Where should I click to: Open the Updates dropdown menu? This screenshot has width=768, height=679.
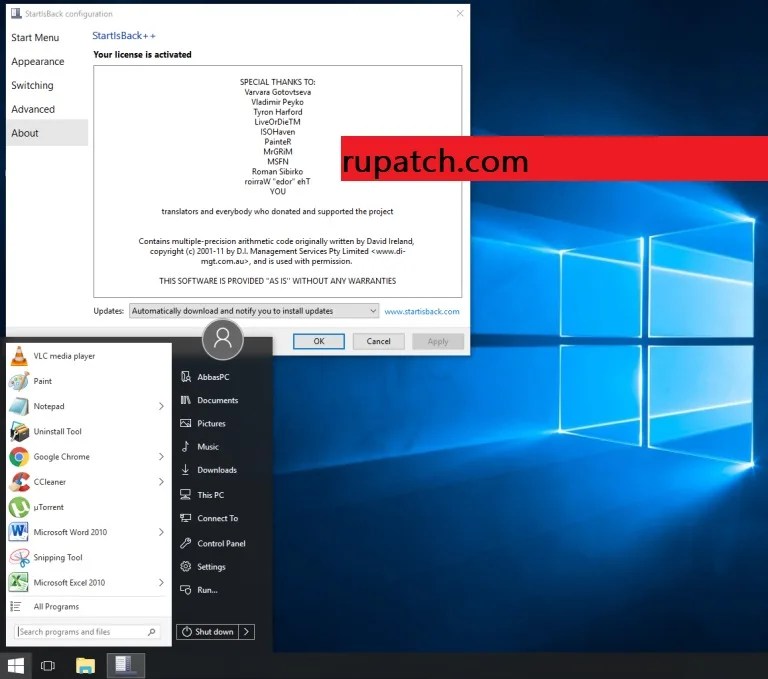pos(254,311)
